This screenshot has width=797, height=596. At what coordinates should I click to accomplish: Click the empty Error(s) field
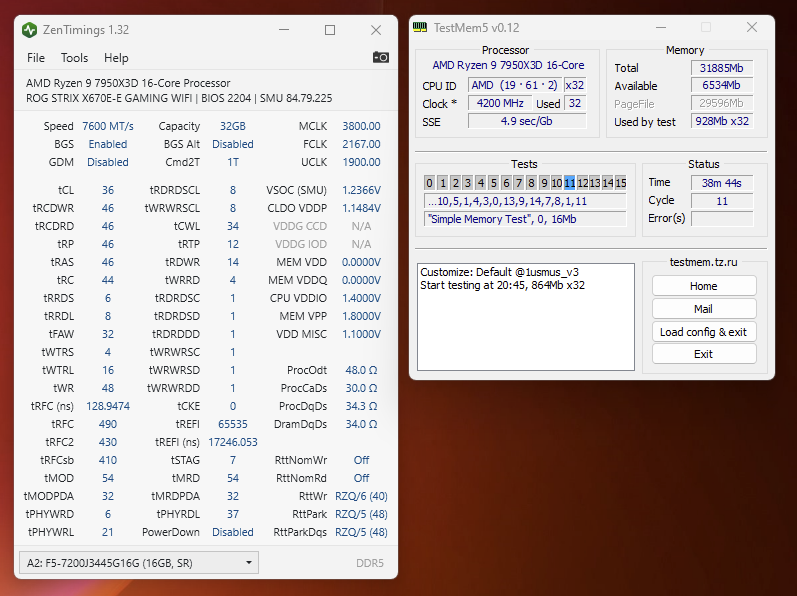[722, 218]
